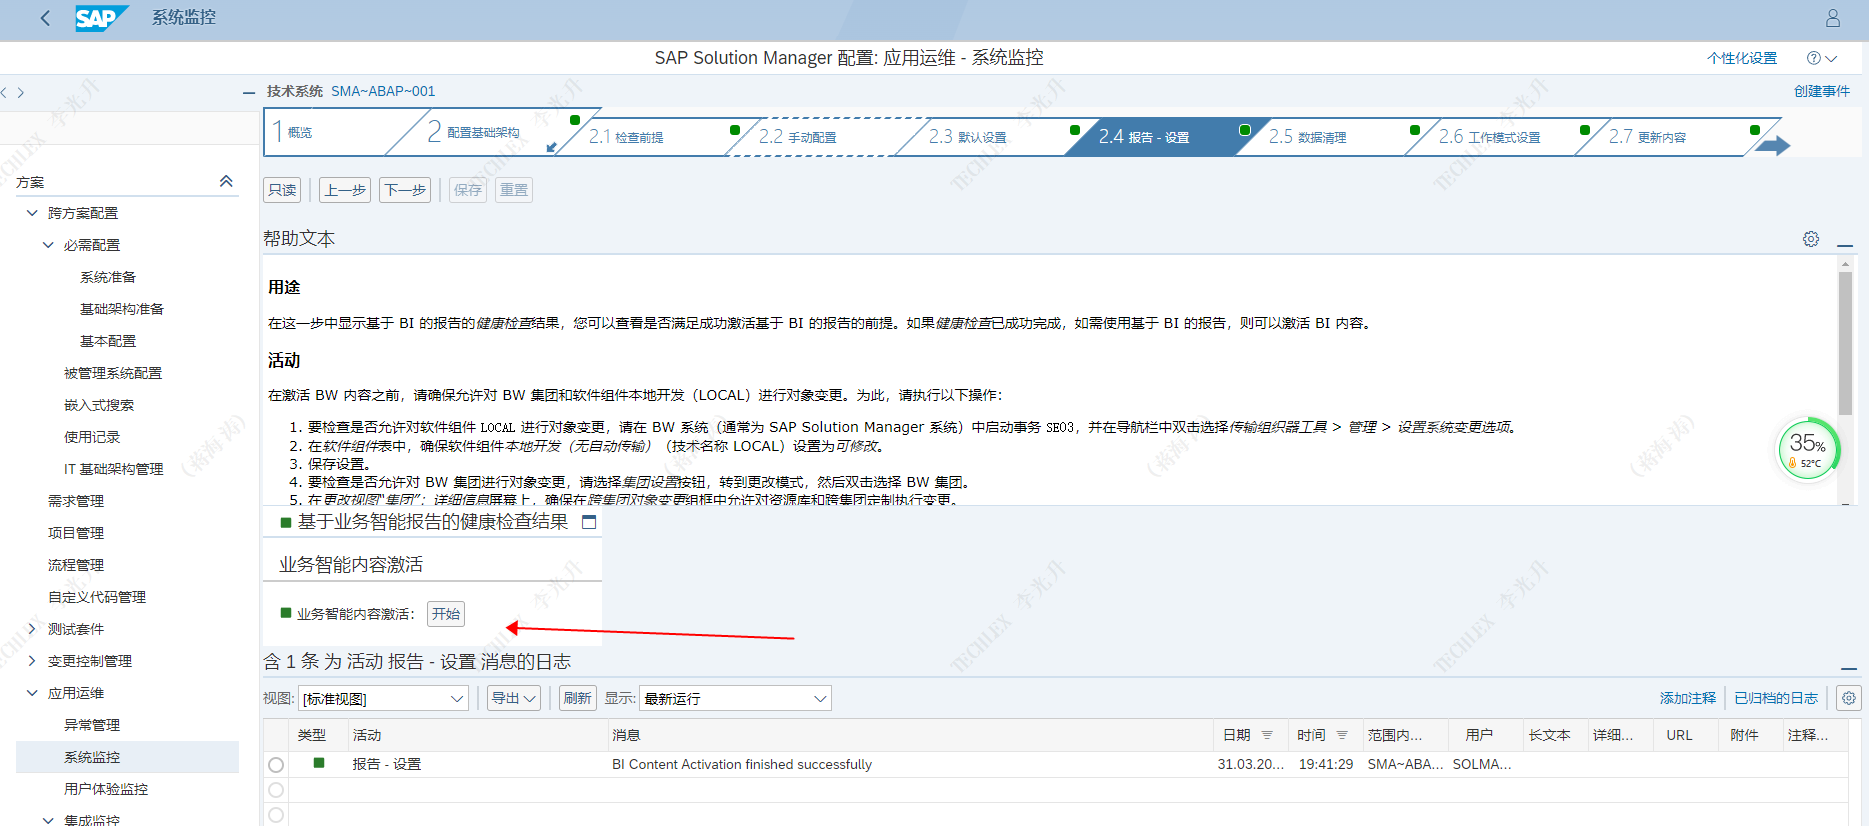The height and width of the screenshot is (826, 1869).
Task: Click the 刷新 refresh button
Action: 577,698
